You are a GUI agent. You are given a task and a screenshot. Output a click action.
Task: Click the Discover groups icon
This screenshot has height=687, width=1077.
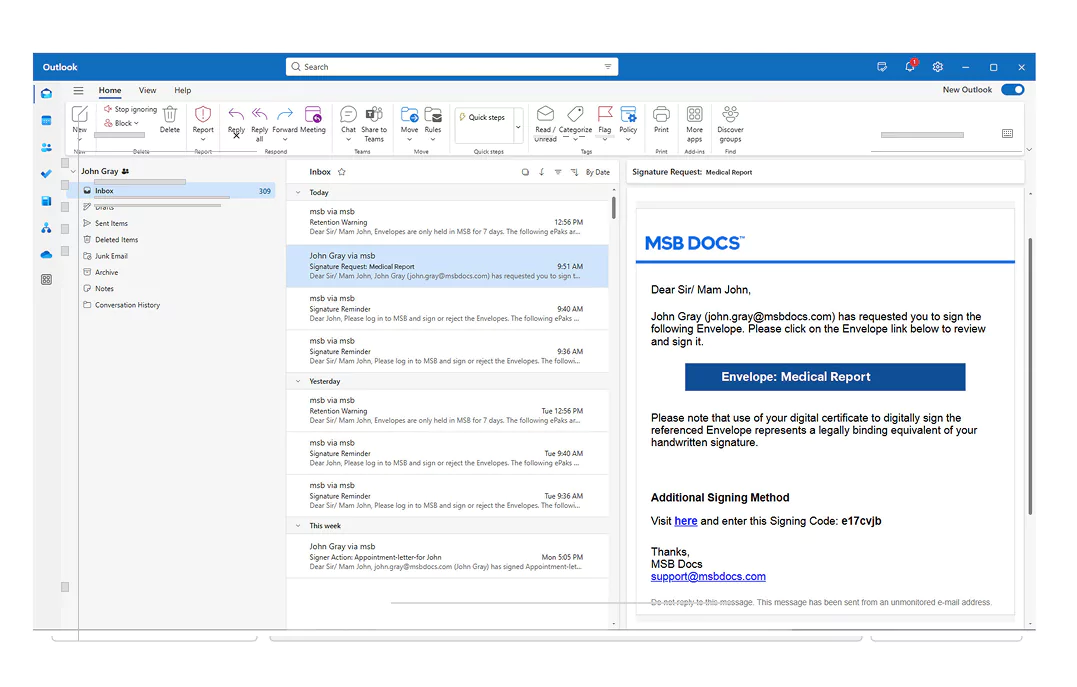(730, 115)
